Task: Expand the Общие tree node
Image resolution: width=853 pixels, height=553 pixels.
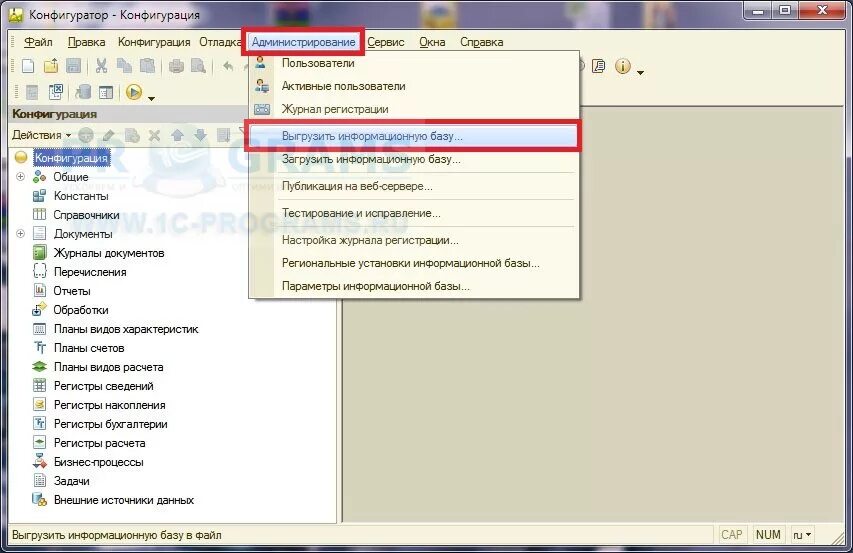Action: click(21, 177)
